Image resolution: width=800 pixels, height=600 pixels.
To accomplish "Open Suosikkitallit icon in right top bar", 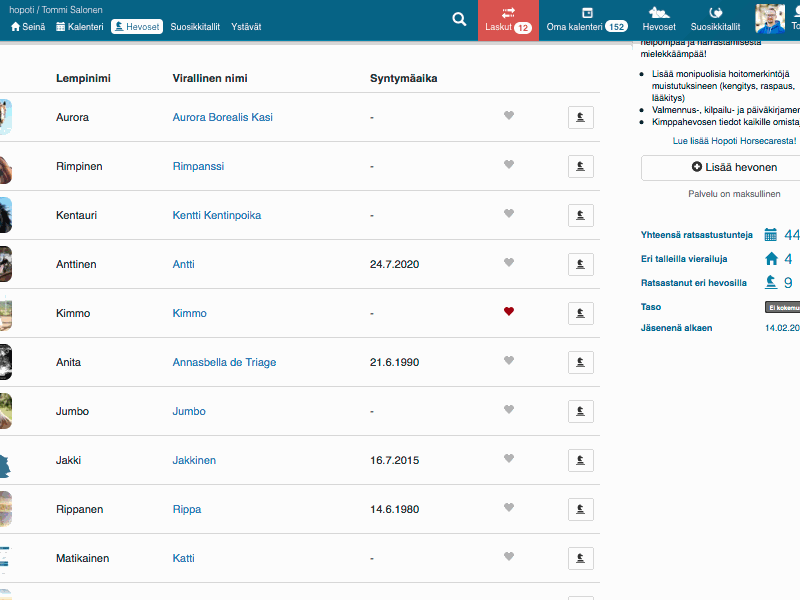I will coord(715,20).
